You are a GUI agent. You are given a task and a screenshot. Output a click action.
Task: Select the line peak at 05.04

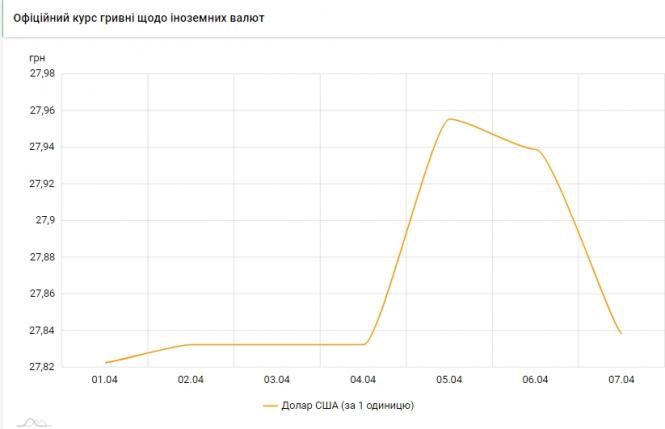click(450, 119)
